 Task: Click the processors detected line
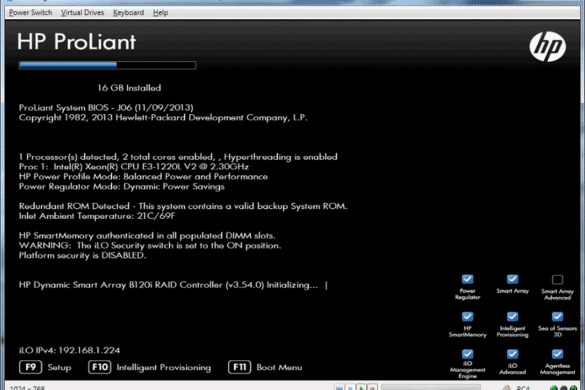(178, 157)
